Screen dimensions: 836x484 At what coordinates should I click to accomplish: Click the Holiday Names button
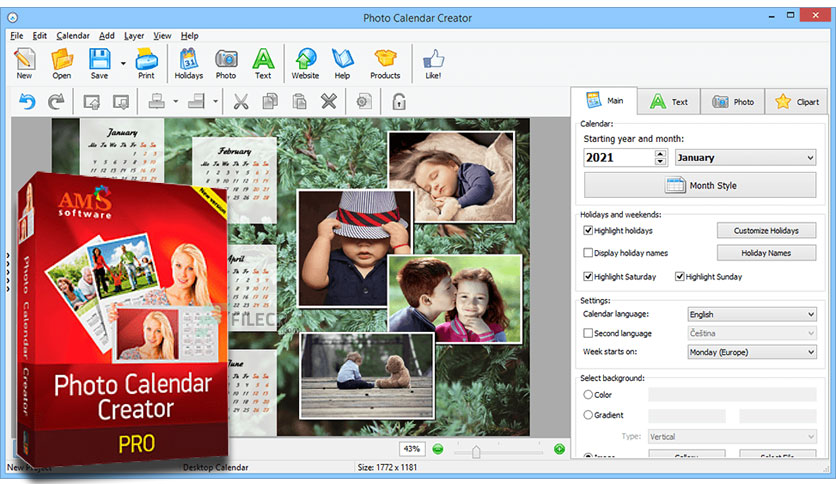pyautogui.click(x=766, y=253)
